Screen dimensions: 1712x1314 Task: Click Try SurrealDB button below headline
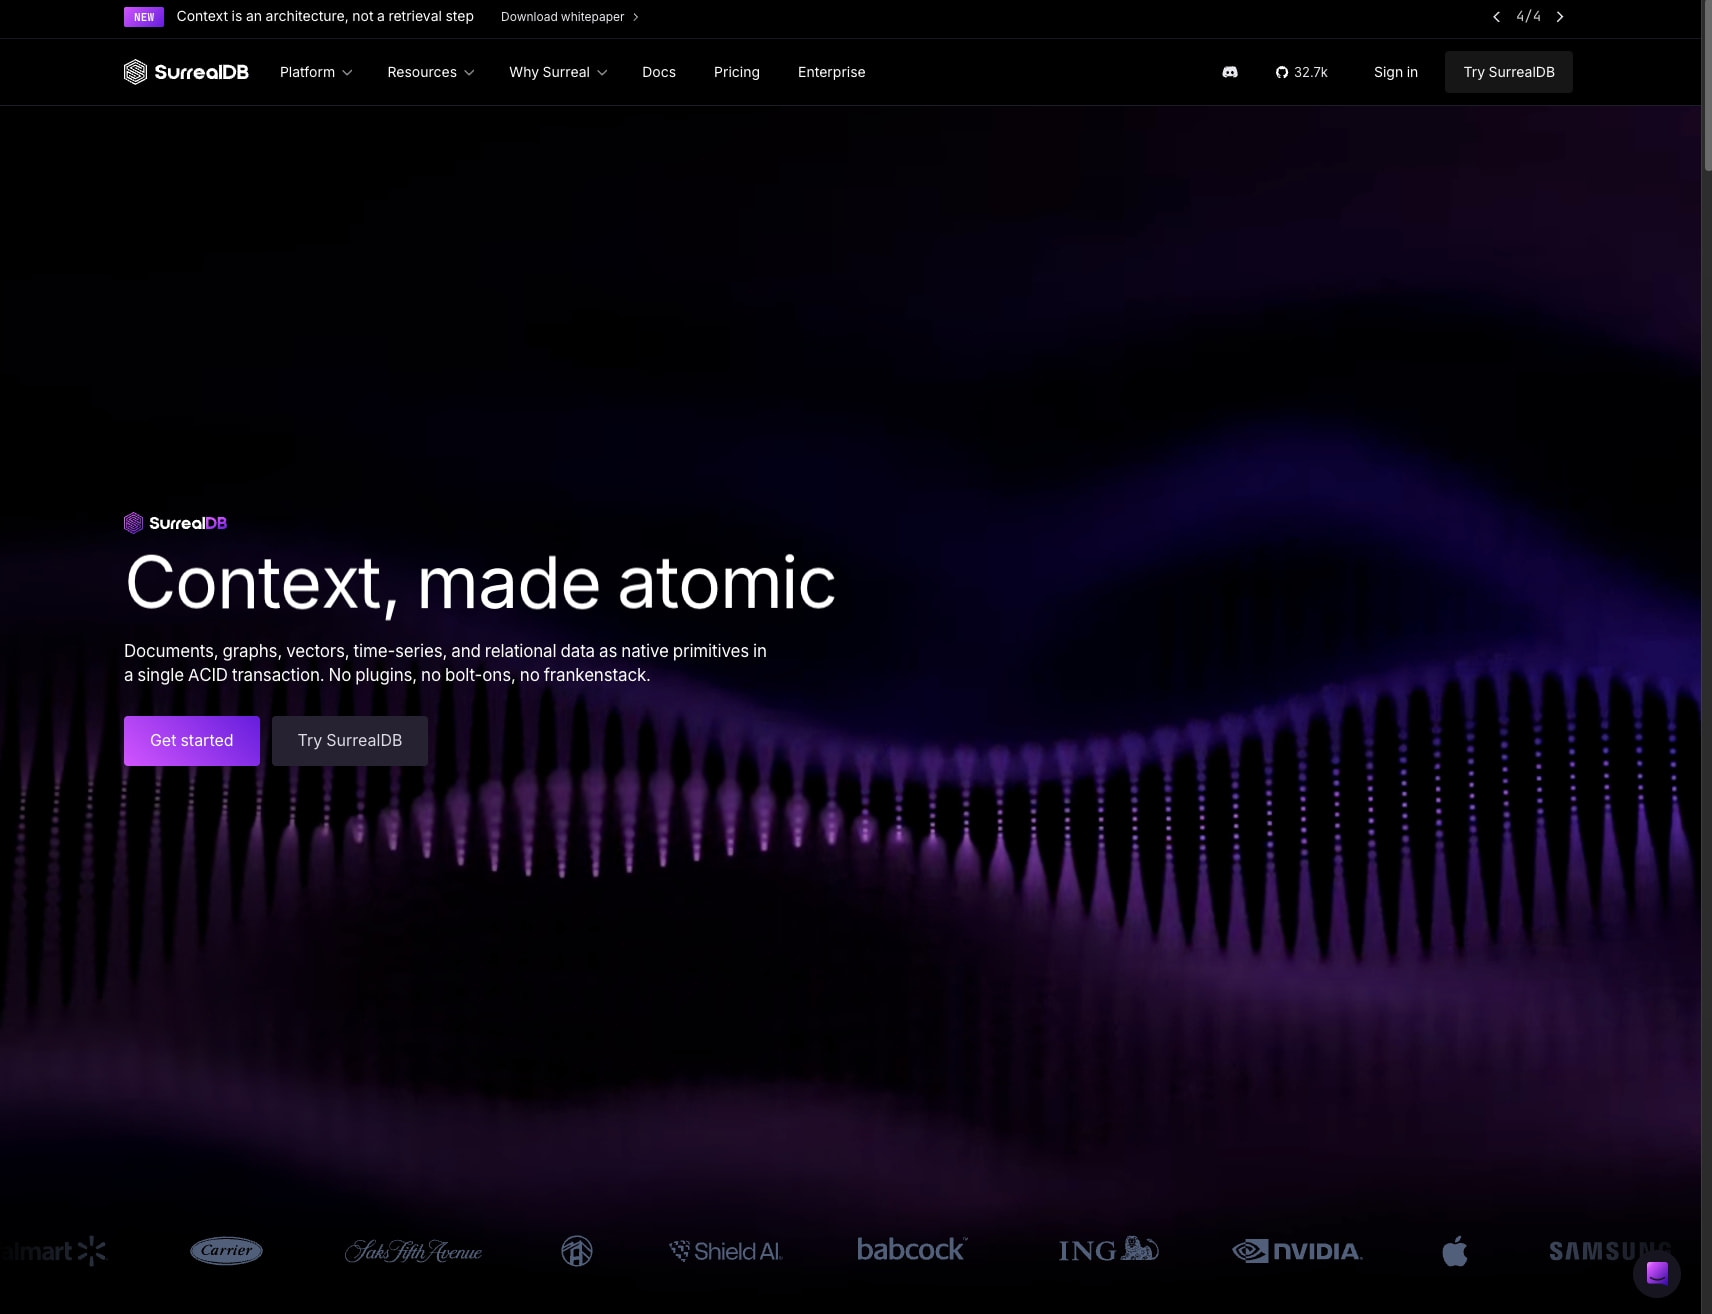(x=350, y=741)
